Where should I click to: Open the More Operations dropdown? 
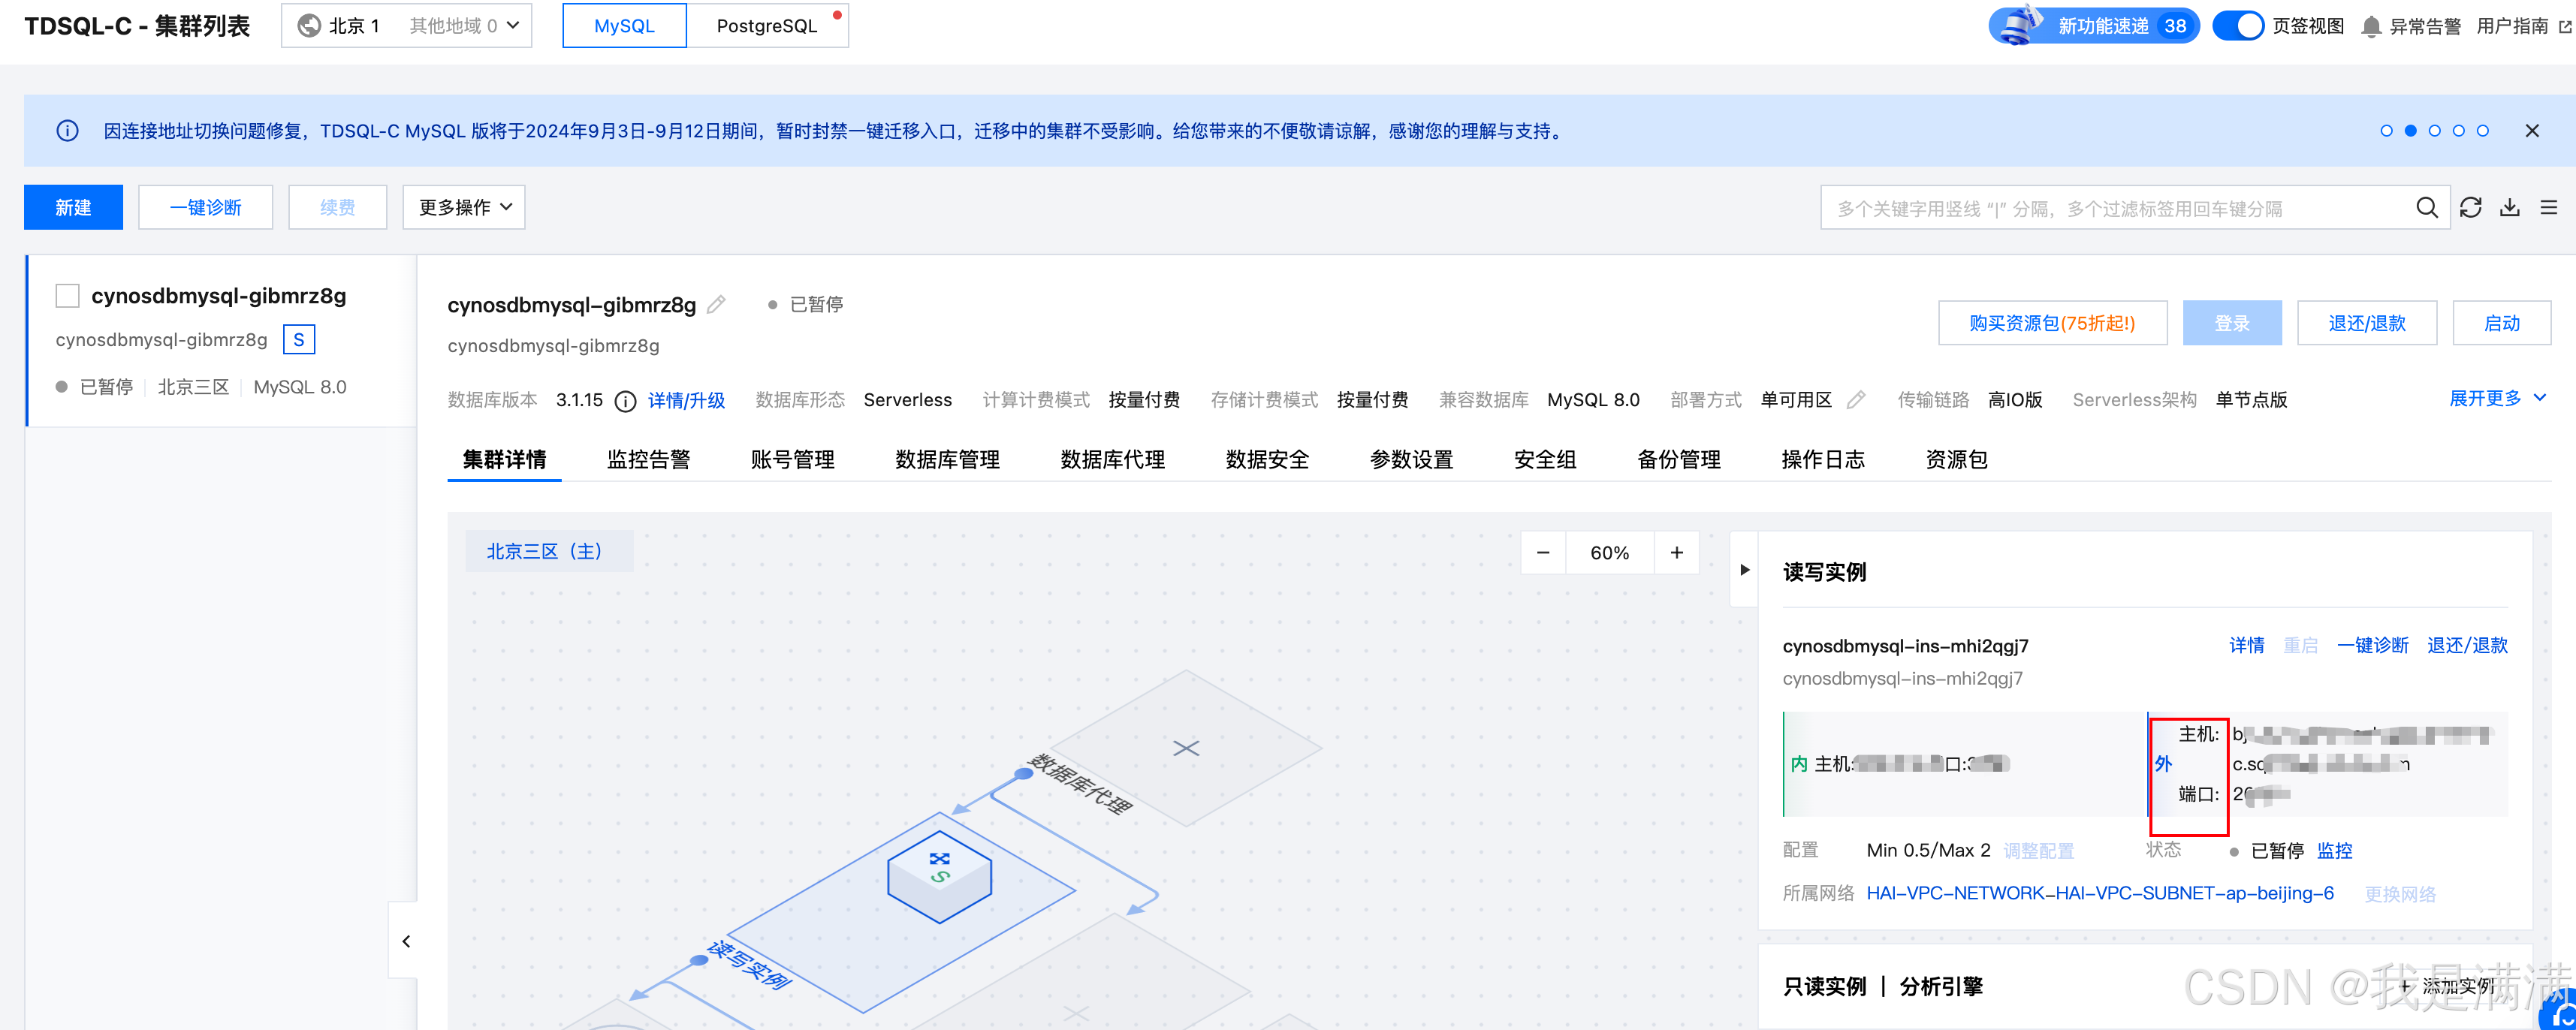click(464, 207)
